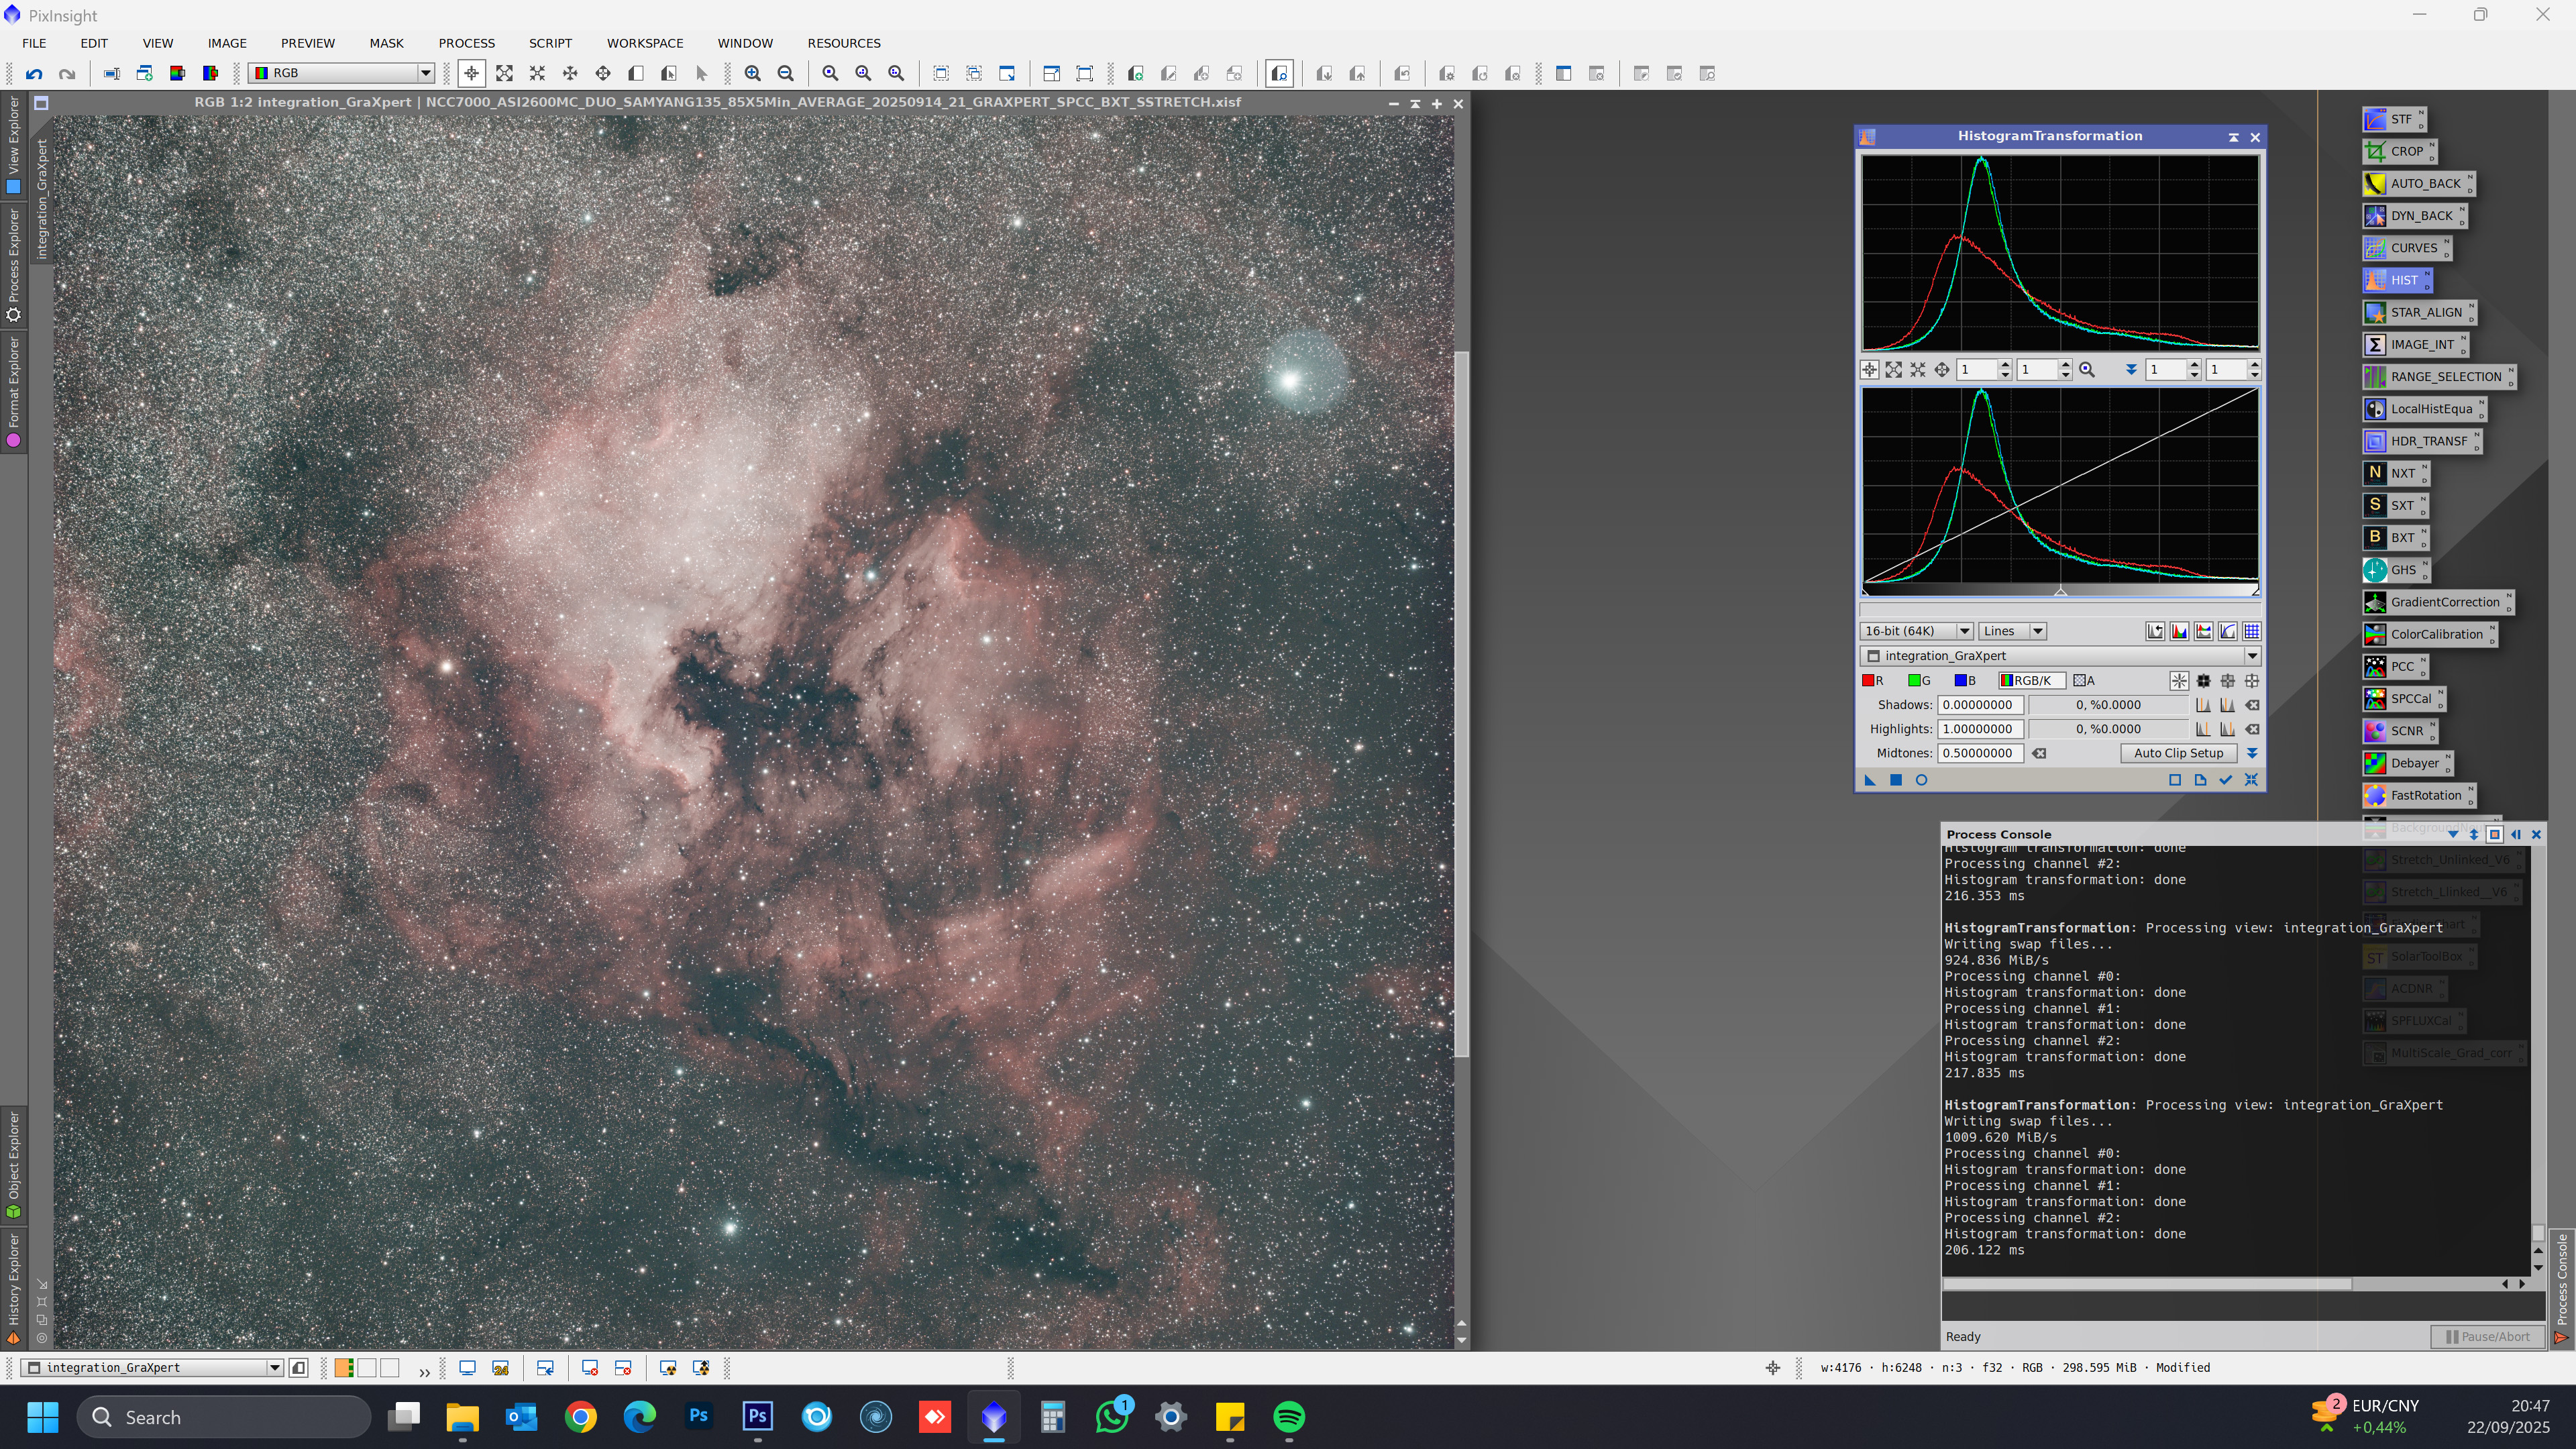Viewport: 2576px width, 1449px height.
Task: Reset HistogramTransformation with bottom-right reset icon
Action: 2251,780
